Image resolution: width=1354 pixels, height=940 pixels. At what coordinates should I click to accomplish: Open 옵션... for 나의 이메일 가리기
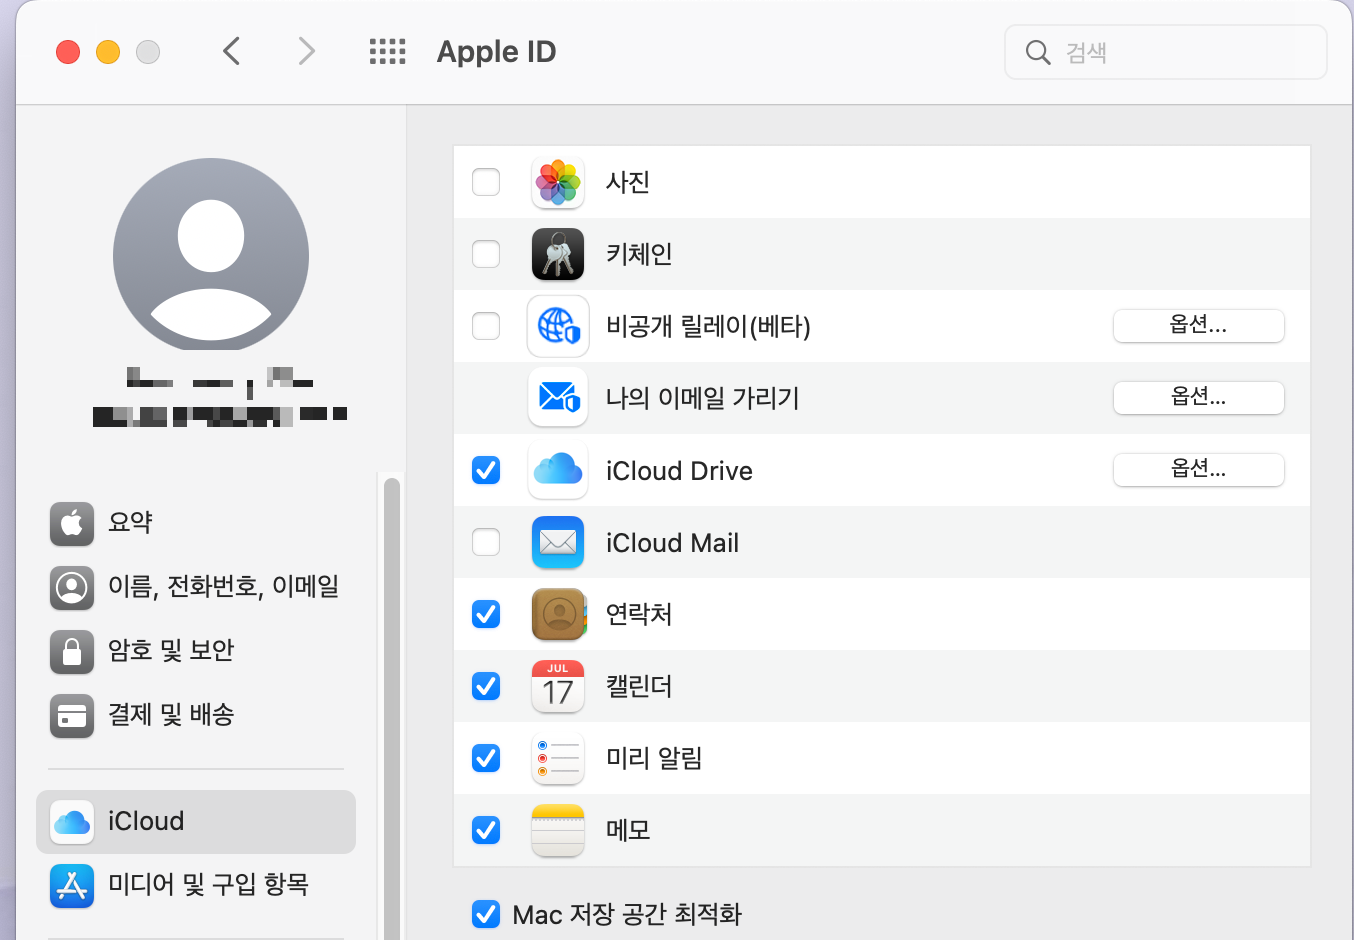(1199, 398)
